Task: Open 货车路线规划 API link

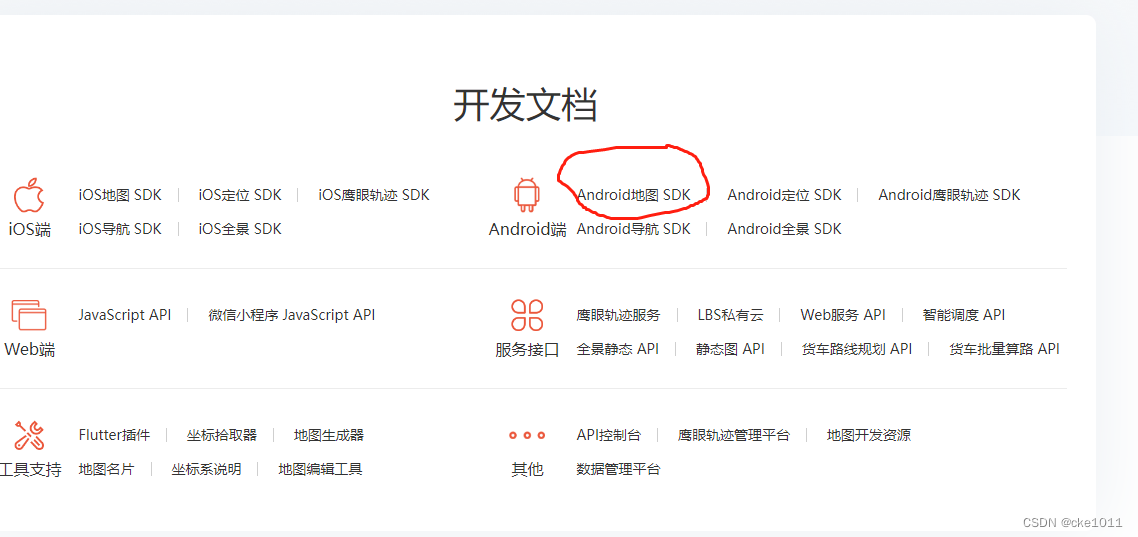Action: pos(856,349)
